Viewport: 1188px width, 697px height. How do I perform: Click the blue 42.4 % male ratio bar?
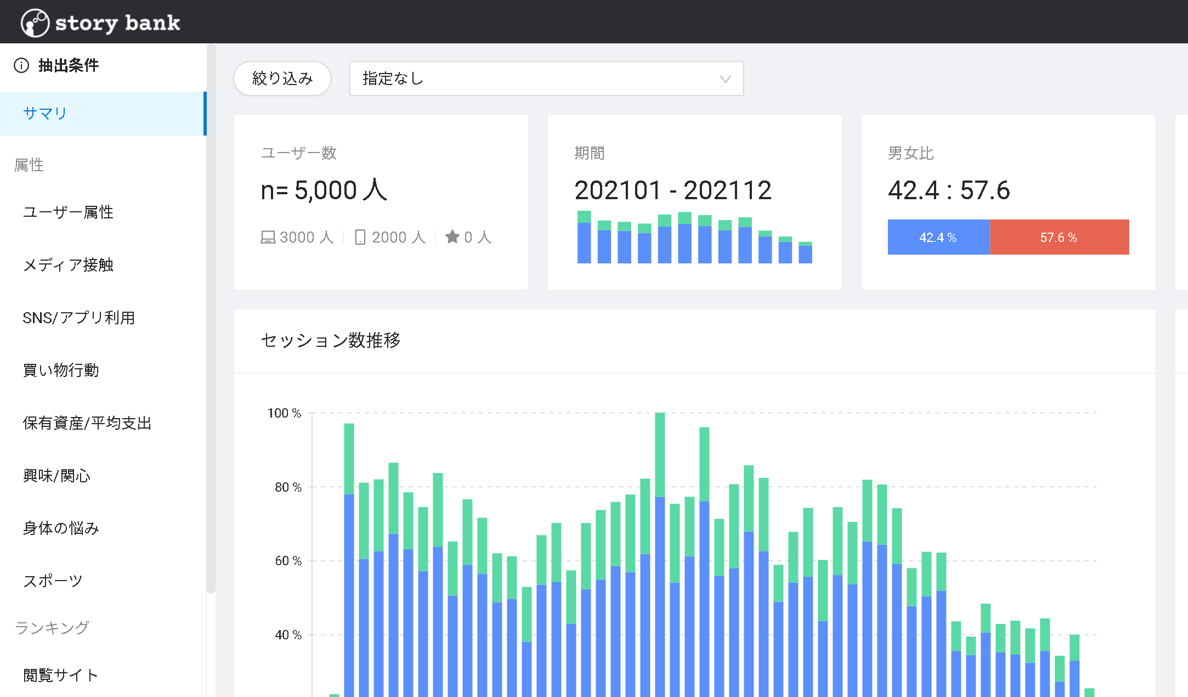939,237
